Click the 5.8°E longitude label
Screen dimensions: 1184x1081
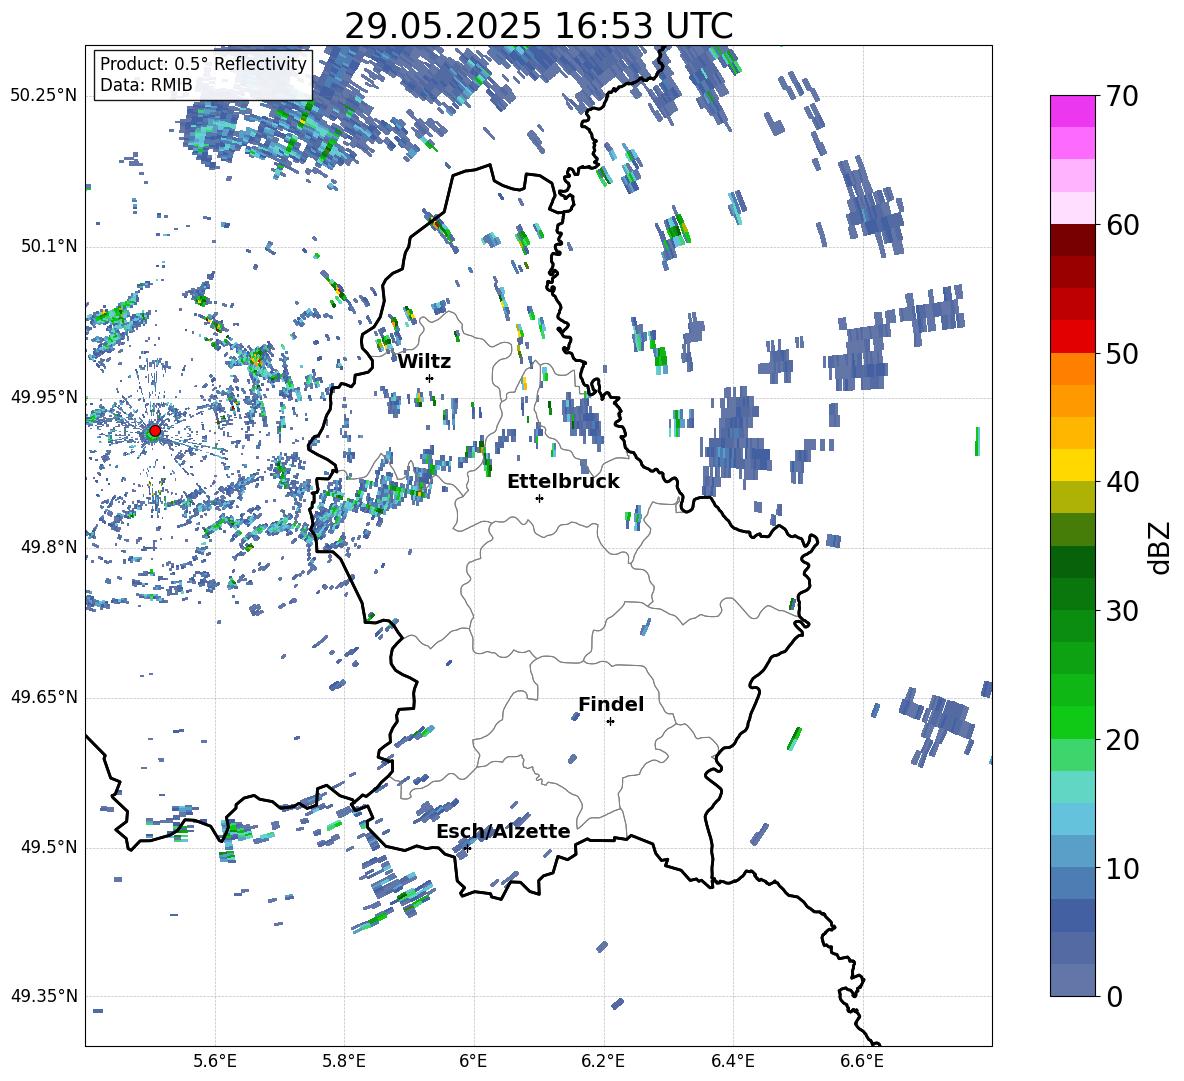click(x=344, y=1062)
